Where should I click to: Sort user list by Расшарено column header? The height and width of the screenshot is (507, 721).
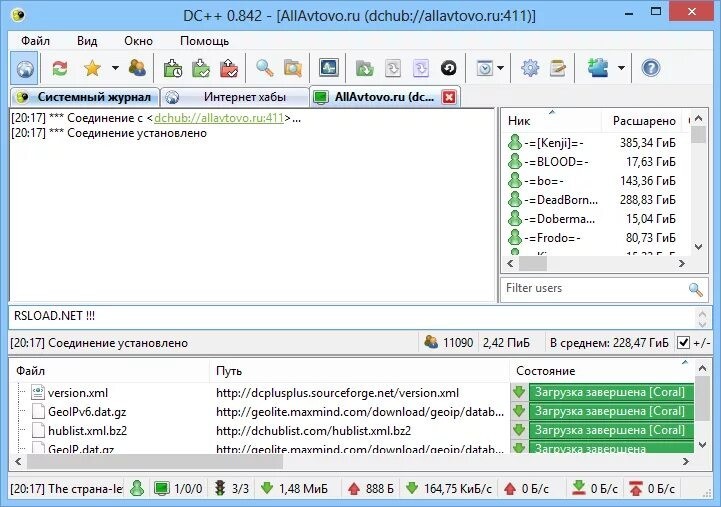point(644,120)
